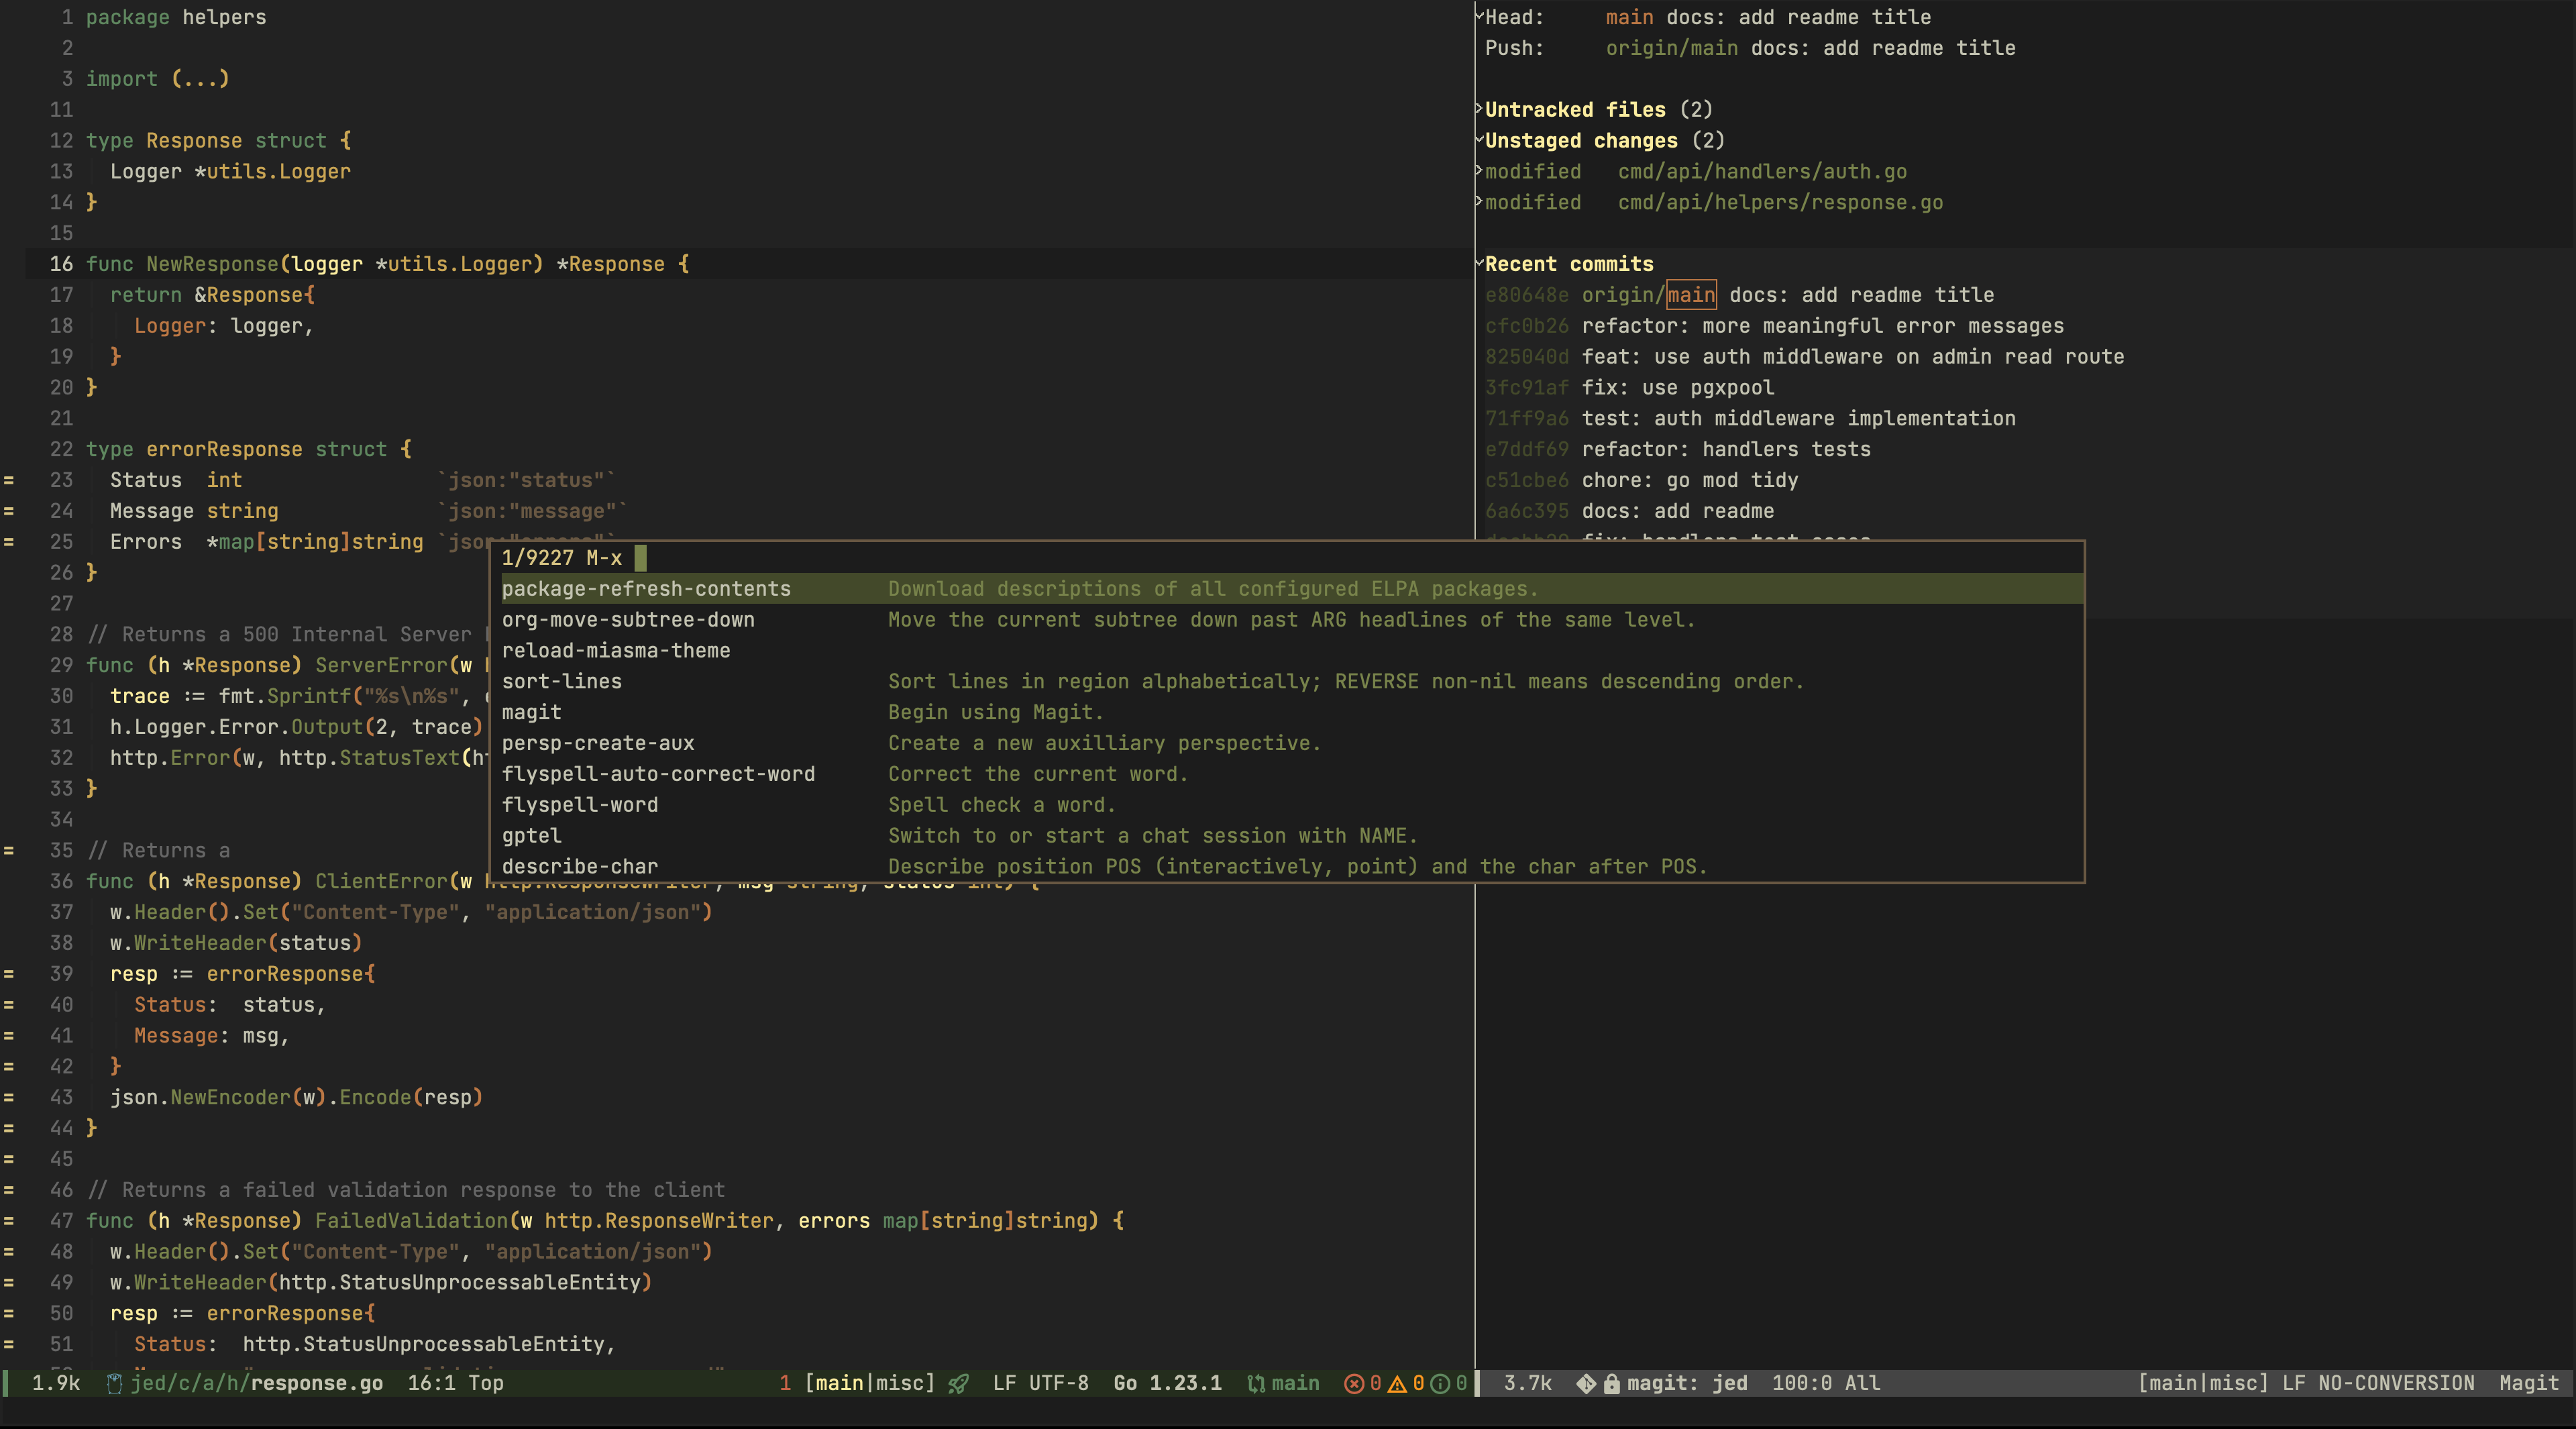Expand the diff for modified auth.go
The width and height of the screenshot is (2576, 1429).
coord(1480,170)
